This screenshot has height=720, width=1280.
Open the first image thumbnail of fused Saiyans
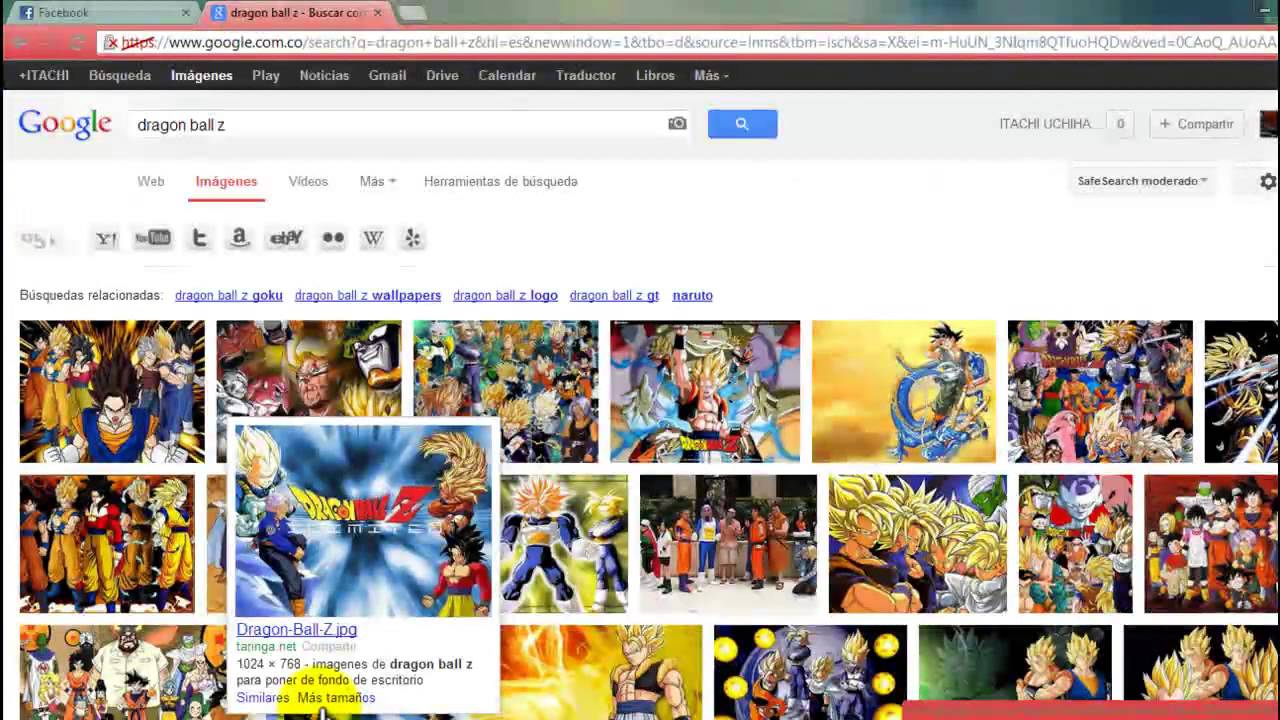pyautogui.click(x=112, y=391)
